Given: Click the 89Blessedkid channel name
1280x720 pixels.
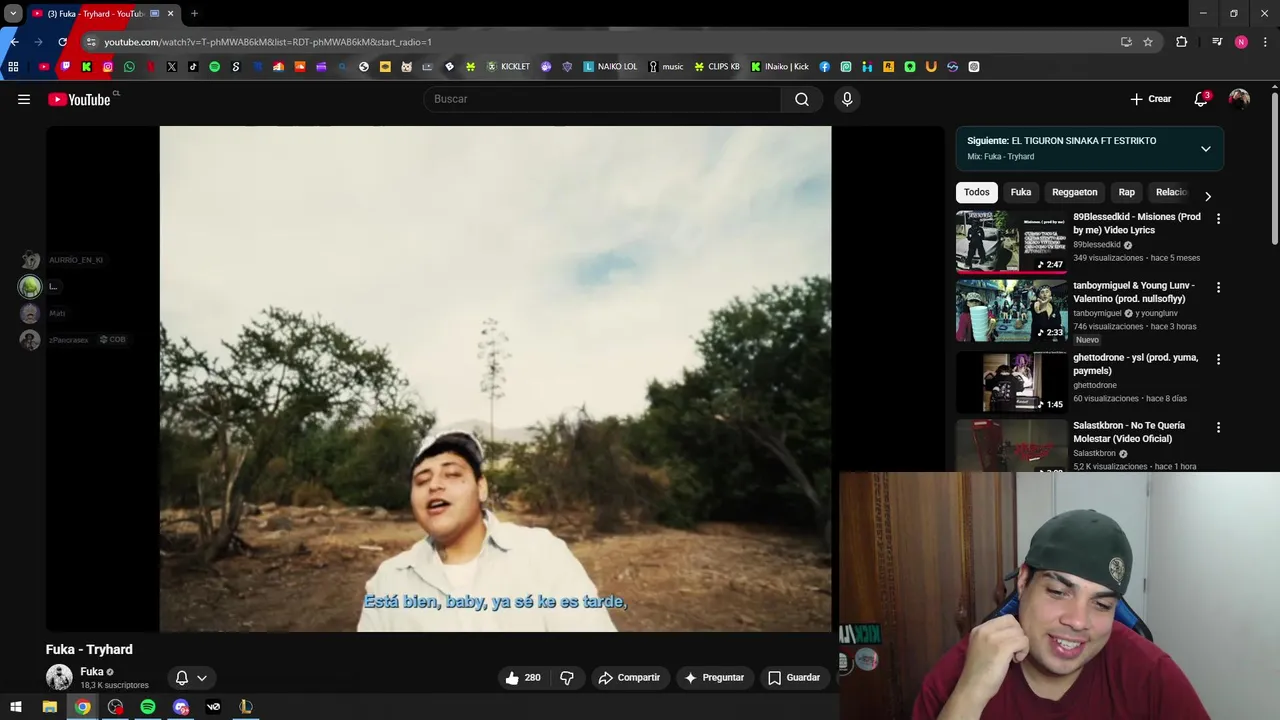Looking at the screenshot, I should pyautogui.click(x=1097, y=245).
